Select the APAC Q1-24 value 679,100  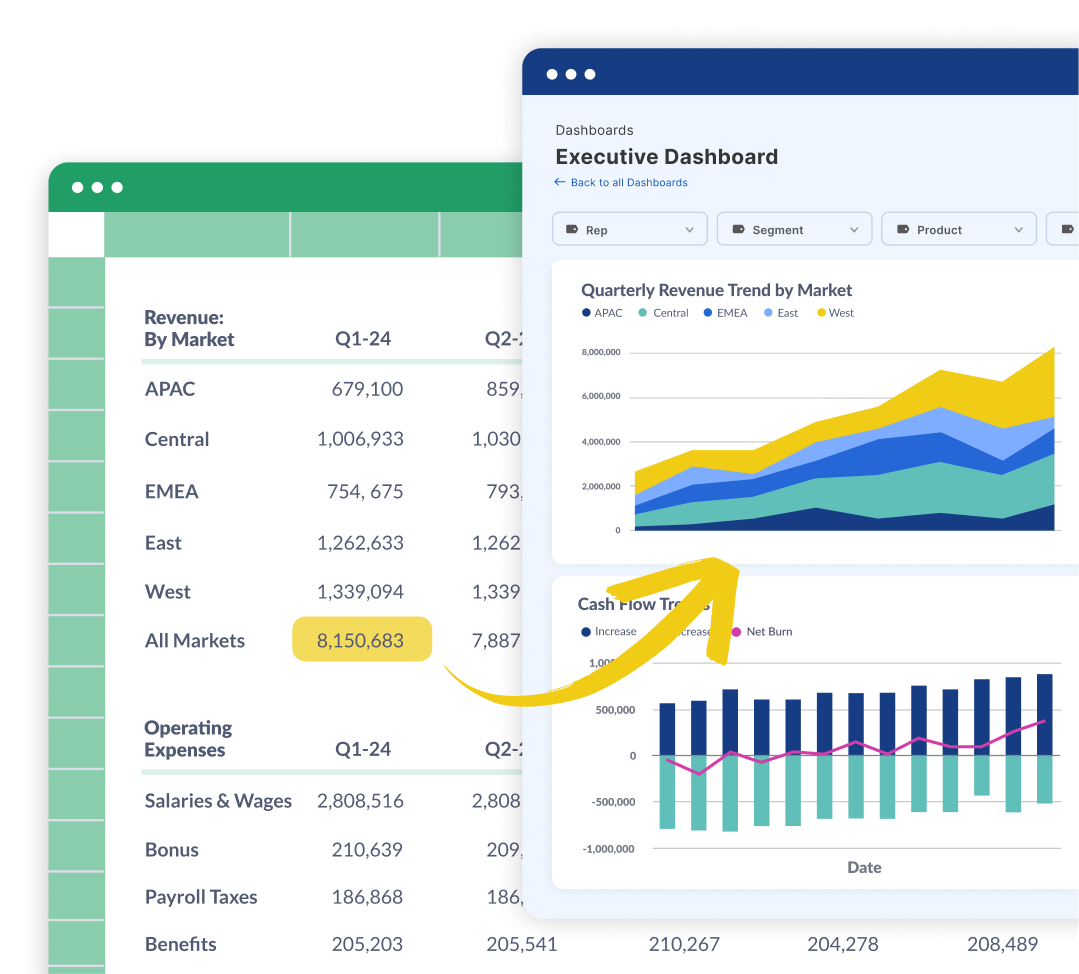pos(367,389)
